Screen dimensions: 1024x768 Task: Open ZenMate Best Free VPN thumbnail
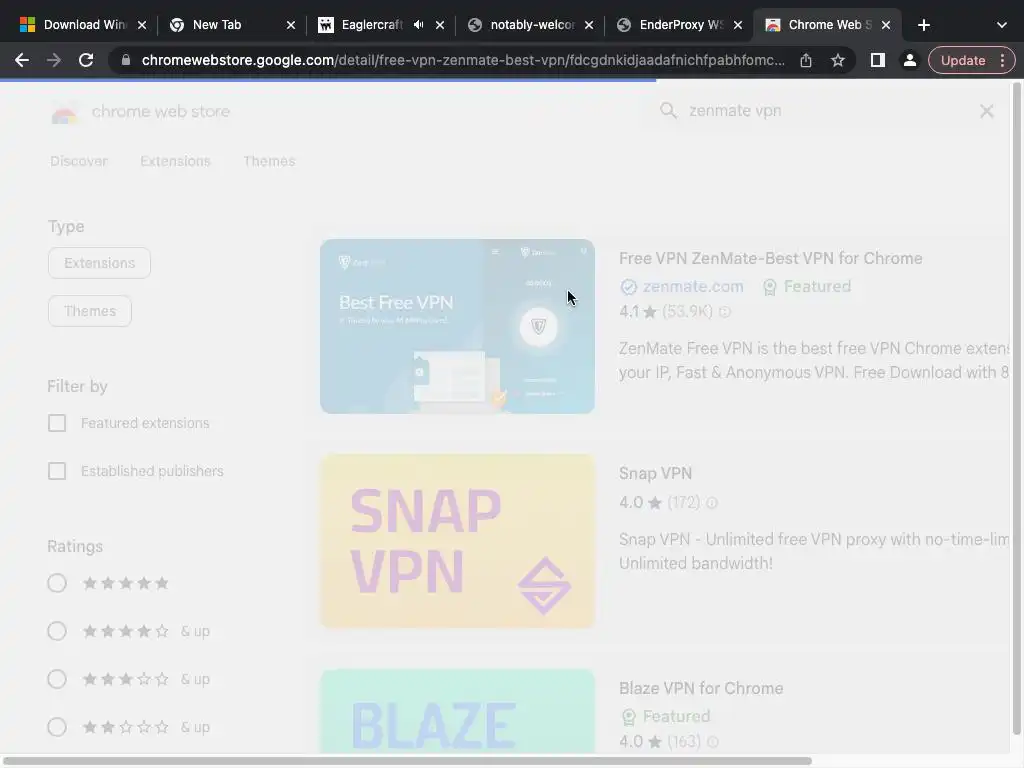(457, 327)
